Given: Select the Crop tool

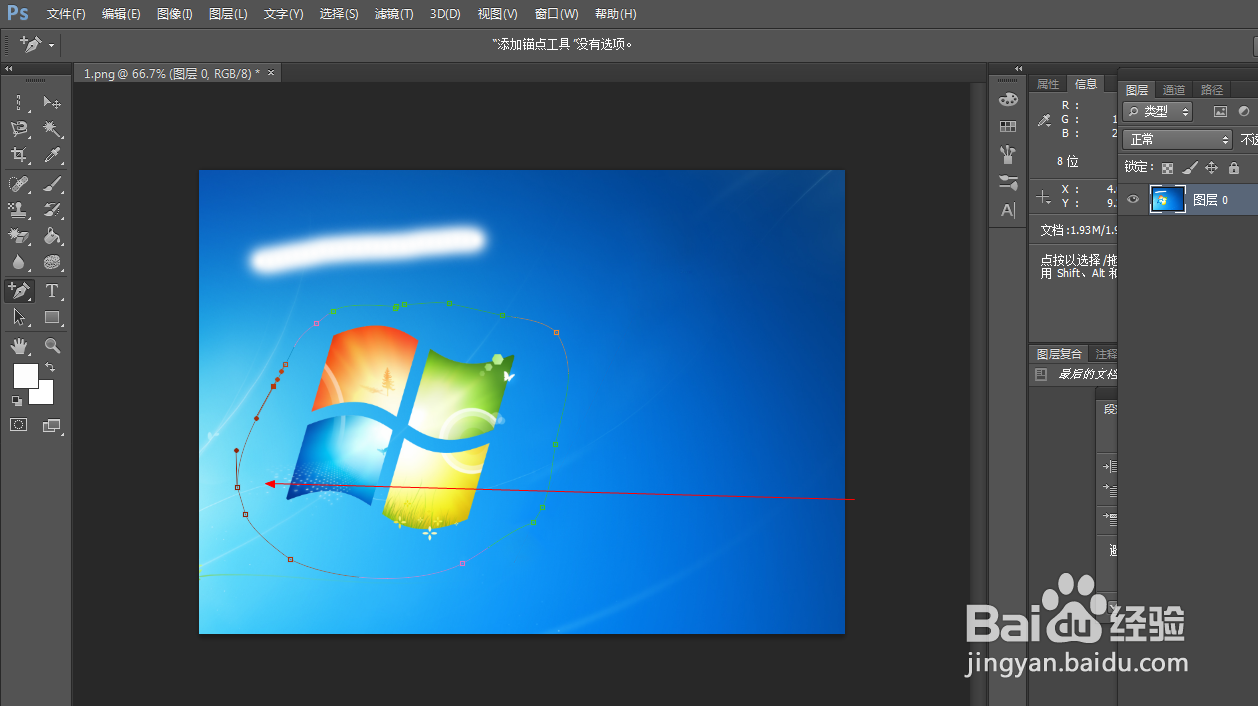Looking at the screenshot, I should tap(19, 155).
